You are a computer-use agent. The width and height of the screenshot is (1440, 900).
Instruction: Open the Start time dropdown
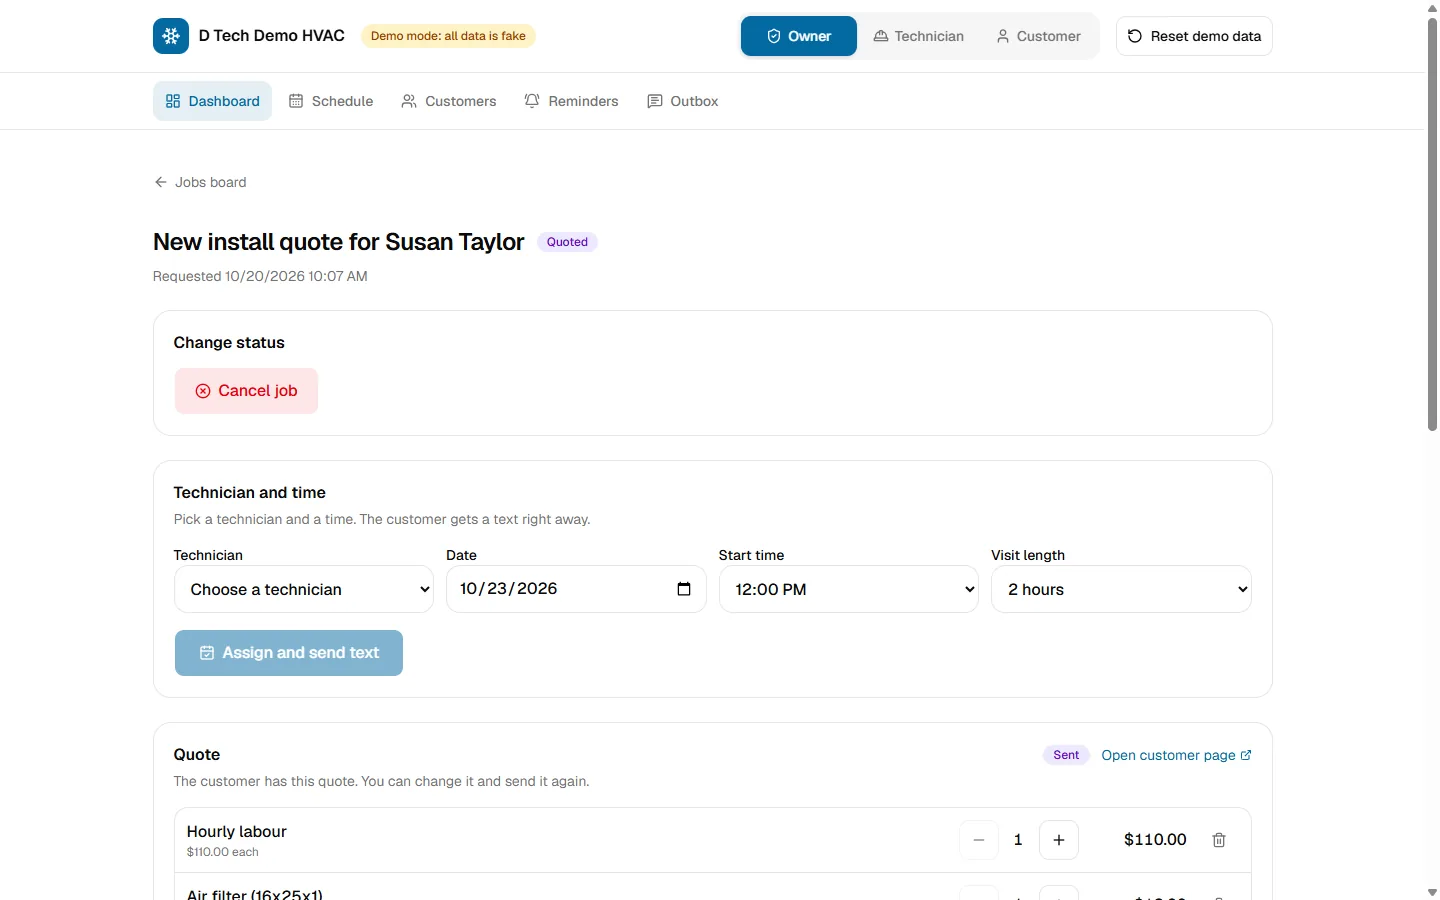(849, 590)
